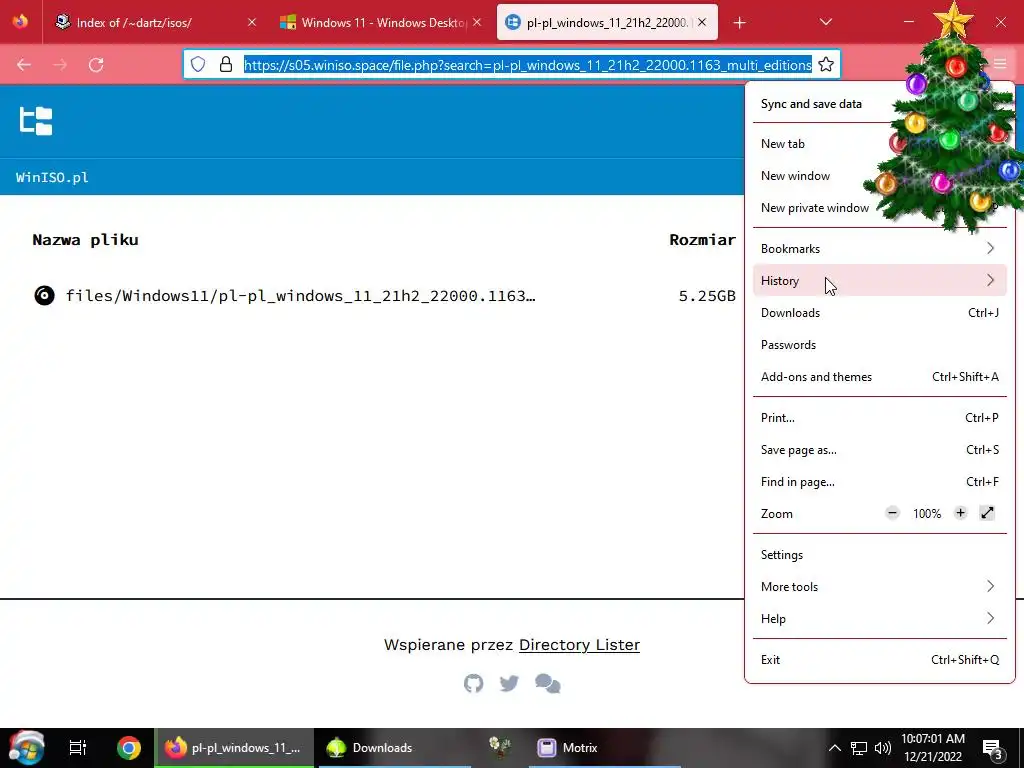Show hidden tray icons chevron
The height and width of the screenshot is (768, 1024).
click(x=835, y=748)
